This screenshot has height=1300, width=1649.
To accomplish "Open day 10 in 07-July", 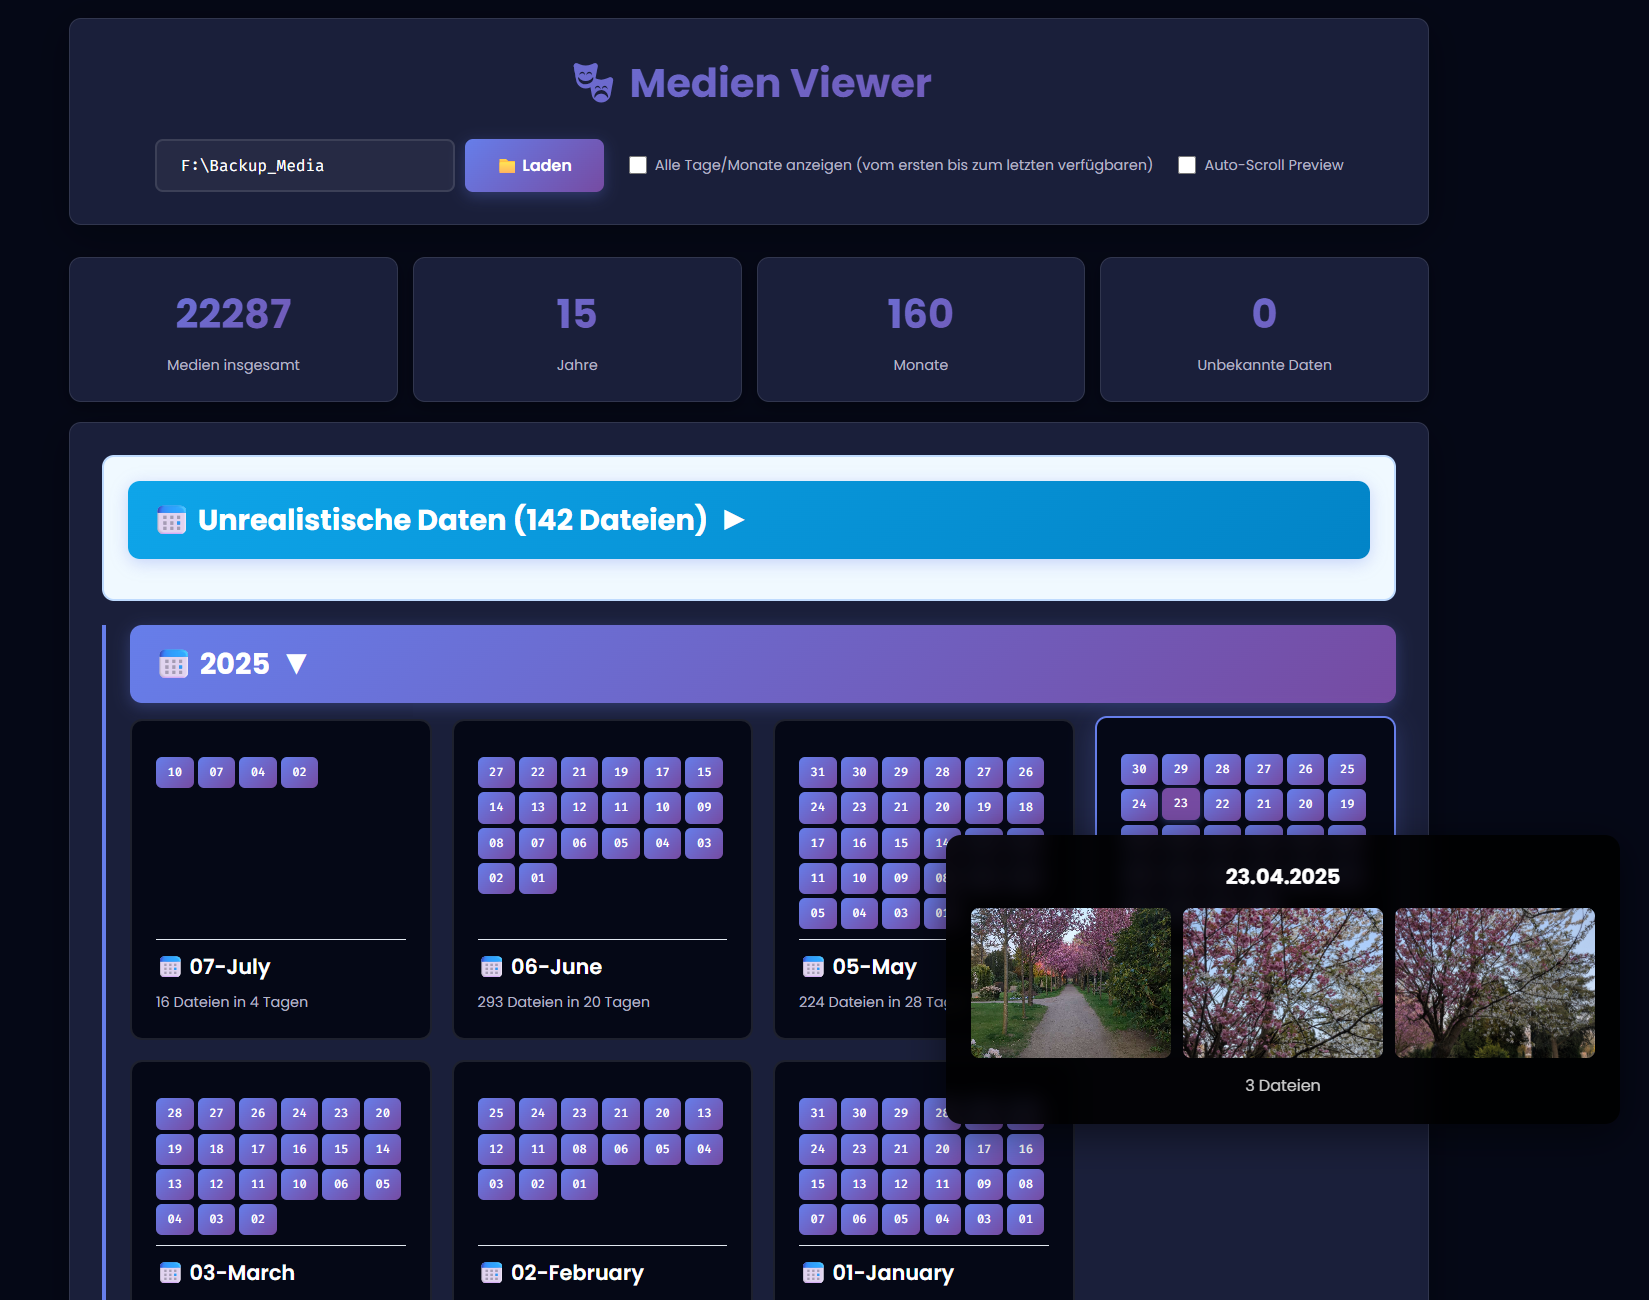I will [x=175, y=772].
